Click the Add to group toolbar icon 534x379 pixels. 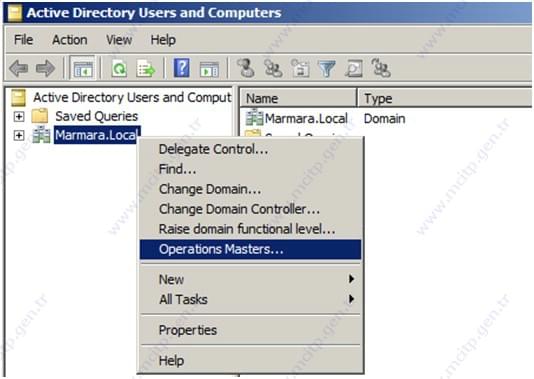381,68
